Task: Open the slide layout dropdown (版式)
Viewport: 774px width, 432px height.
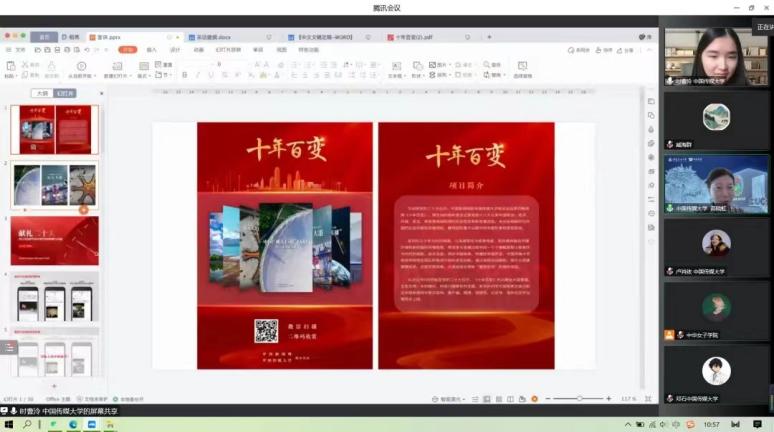Action: coord(143,75)
